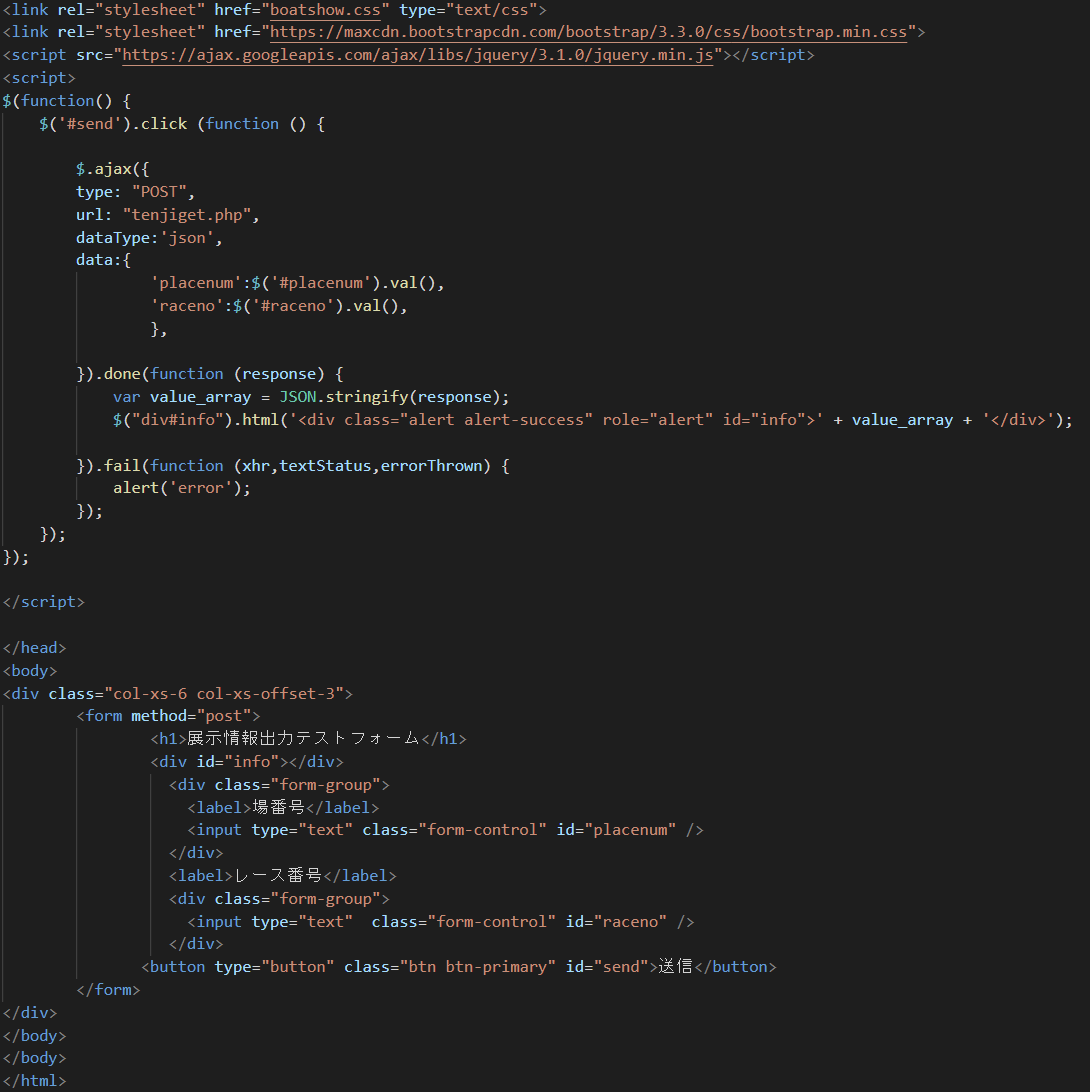Viewport: 1090px width, 1092px height.
Task: Click the h1 text 展示情報出力テストフォーム
Action: coord(304,738)
